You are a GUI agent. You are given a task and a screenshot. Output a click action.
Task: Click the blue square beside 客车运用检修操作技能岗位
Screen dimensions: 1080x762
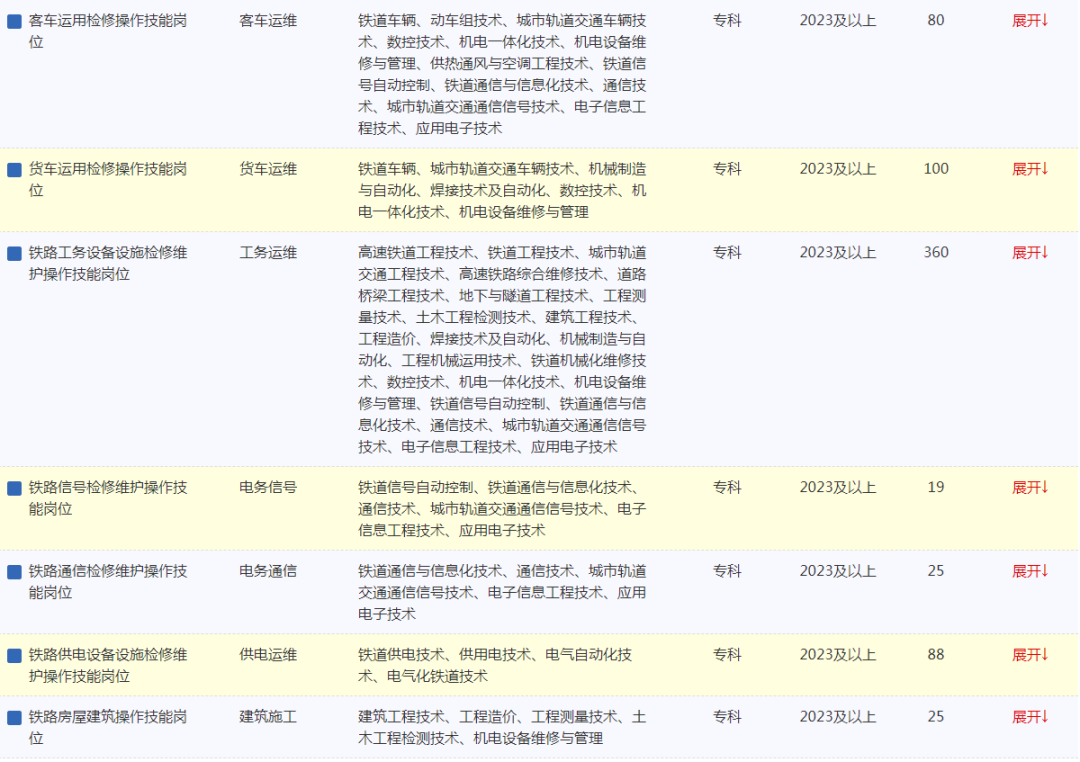(x=14, y=21)
